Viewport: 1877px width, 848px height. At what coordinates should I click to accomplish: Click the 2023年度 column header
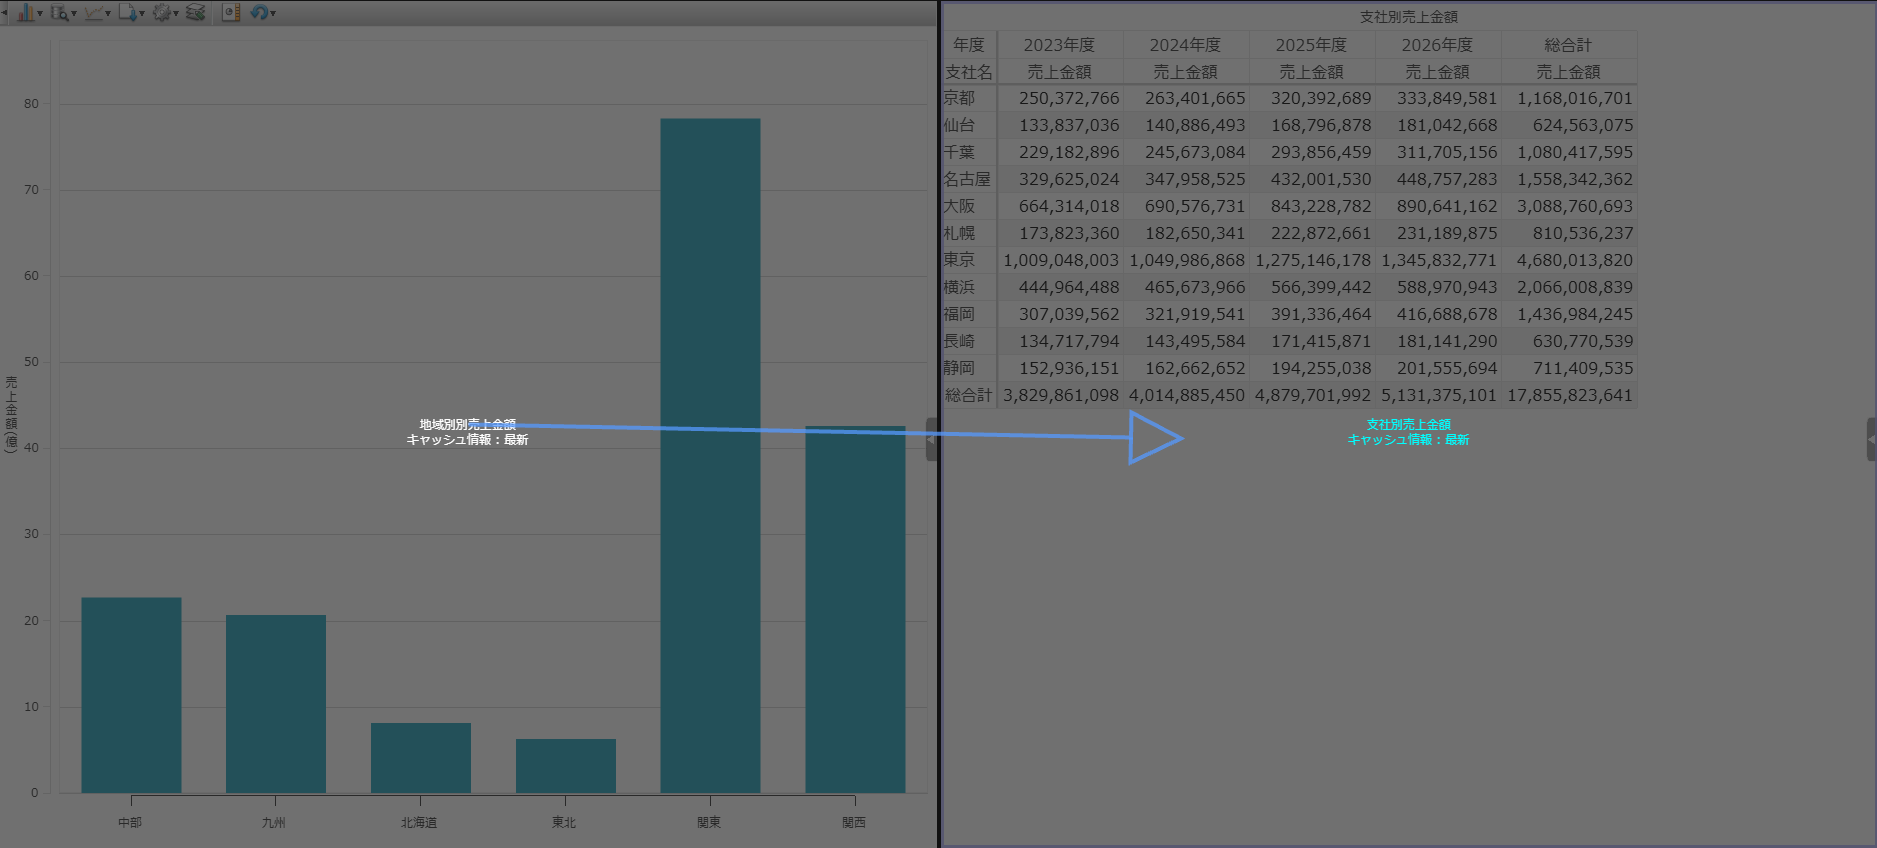(x=1059, y=45)
